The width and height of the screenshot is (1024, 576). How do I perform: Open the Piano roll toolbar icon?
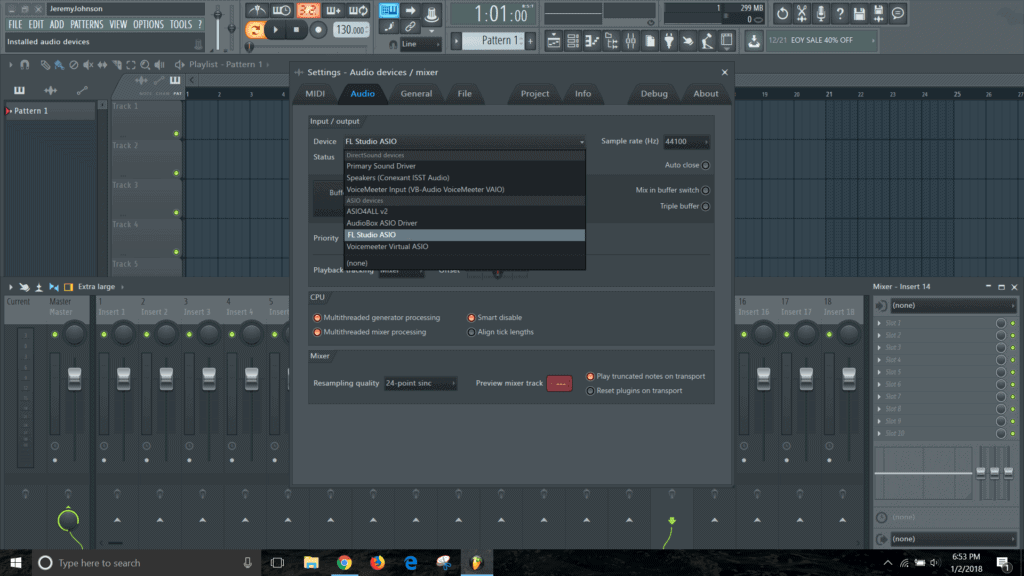click(x=592, y=40)
